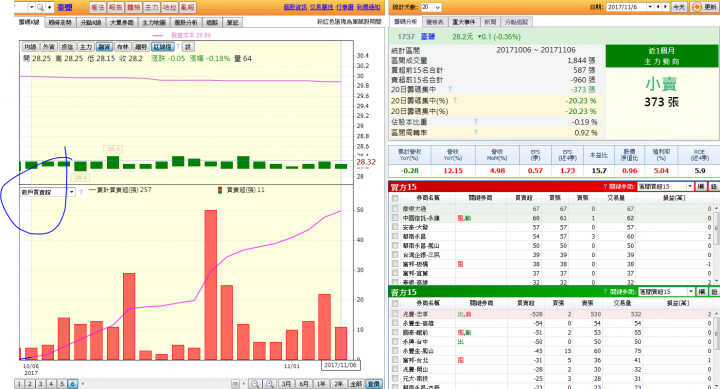Switch to the 個股分析 tab
Image resolution: width=720 pixels, height=389 pixels.
tap(186, 23)
